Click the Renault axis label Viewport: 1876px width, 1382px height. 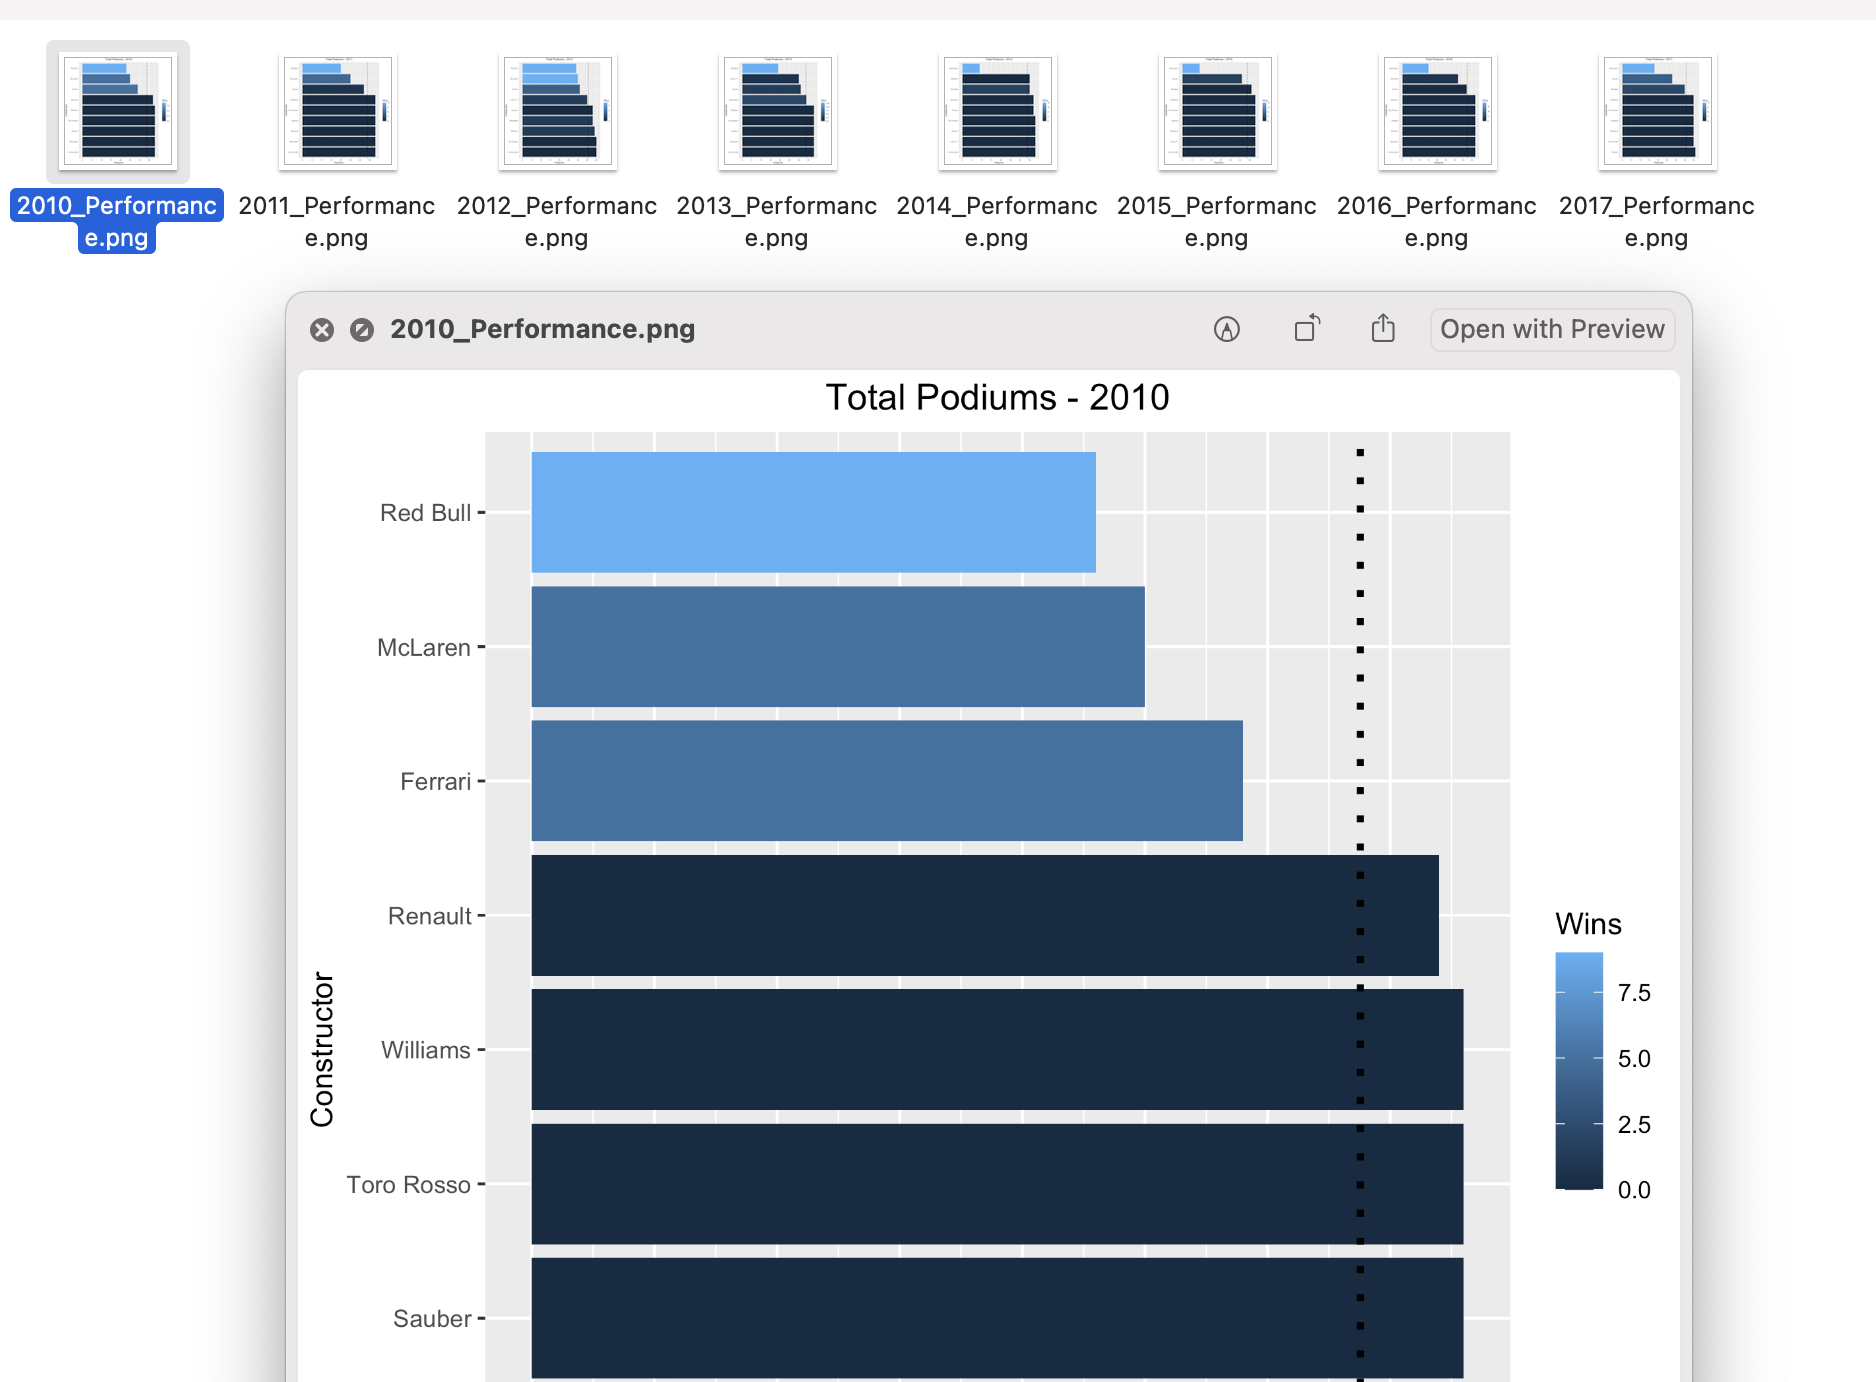coord(429,916)
